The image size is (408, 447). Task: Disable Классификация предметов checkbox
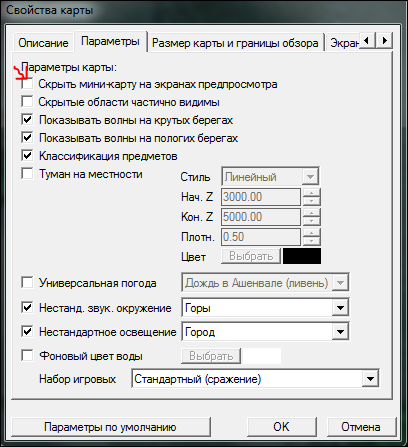click(27, 155)
